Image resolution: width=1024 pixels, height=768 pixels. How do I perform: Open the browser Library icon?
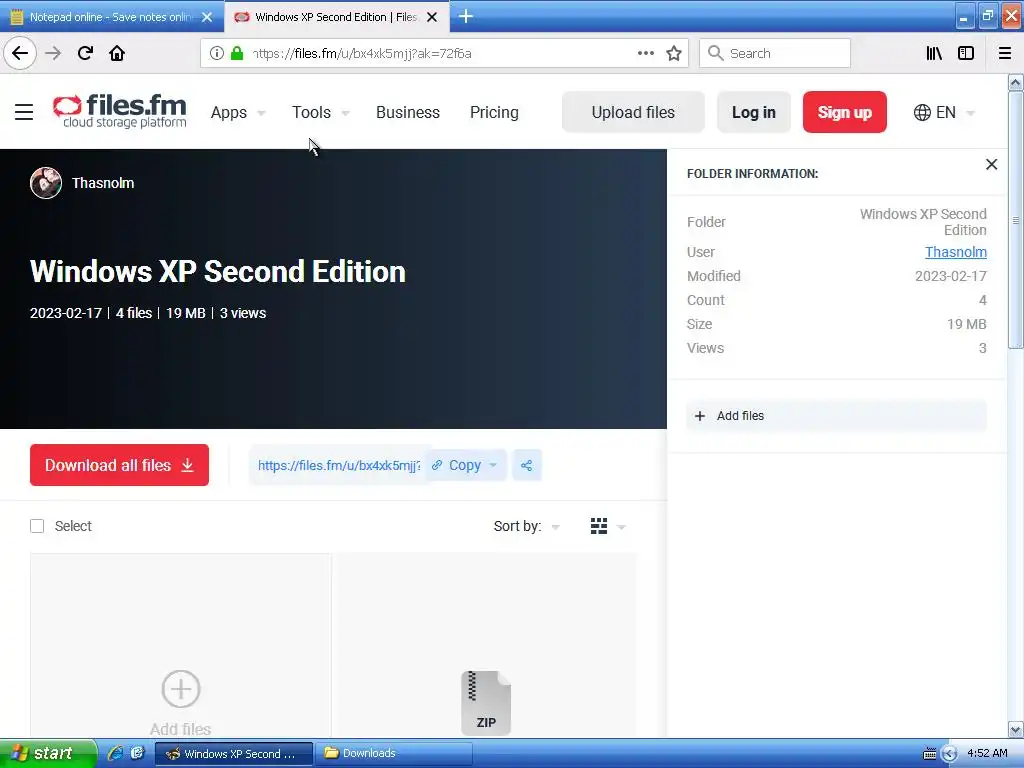pyautogui.click(x=934, y=54)
